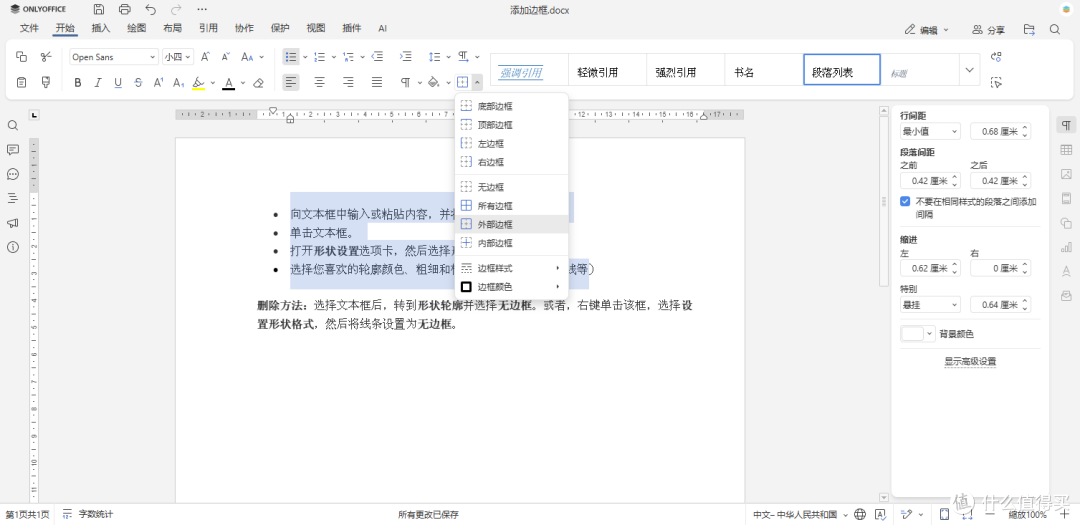This screenshot has height=525, width=1080.
Task: Open the Chat icon in left sidebar
Action: click(12, 174)
